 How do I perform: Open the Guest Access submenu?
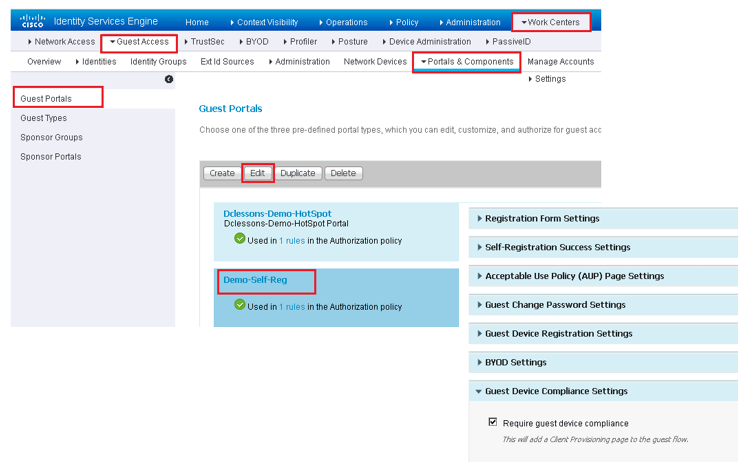coord(140,42)
